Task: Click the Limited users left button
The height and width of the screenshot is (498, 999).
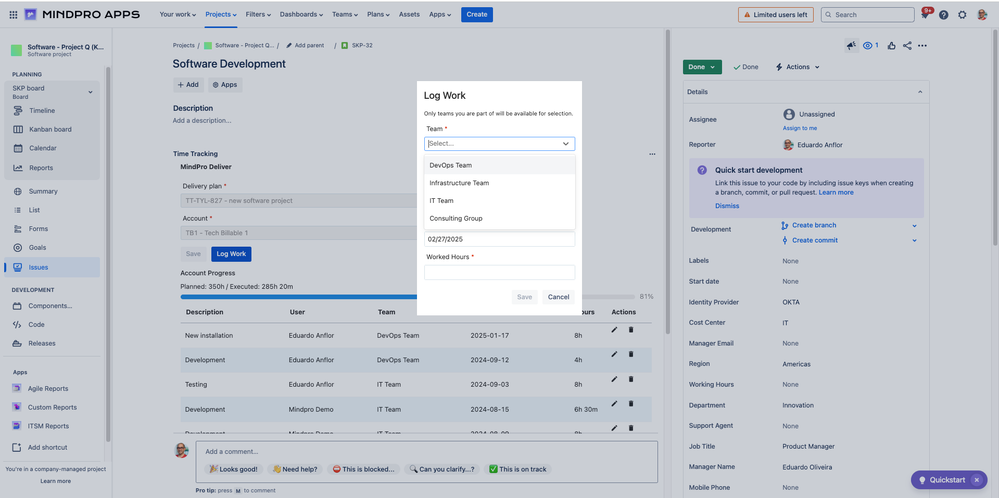Action: click(775, 15)
